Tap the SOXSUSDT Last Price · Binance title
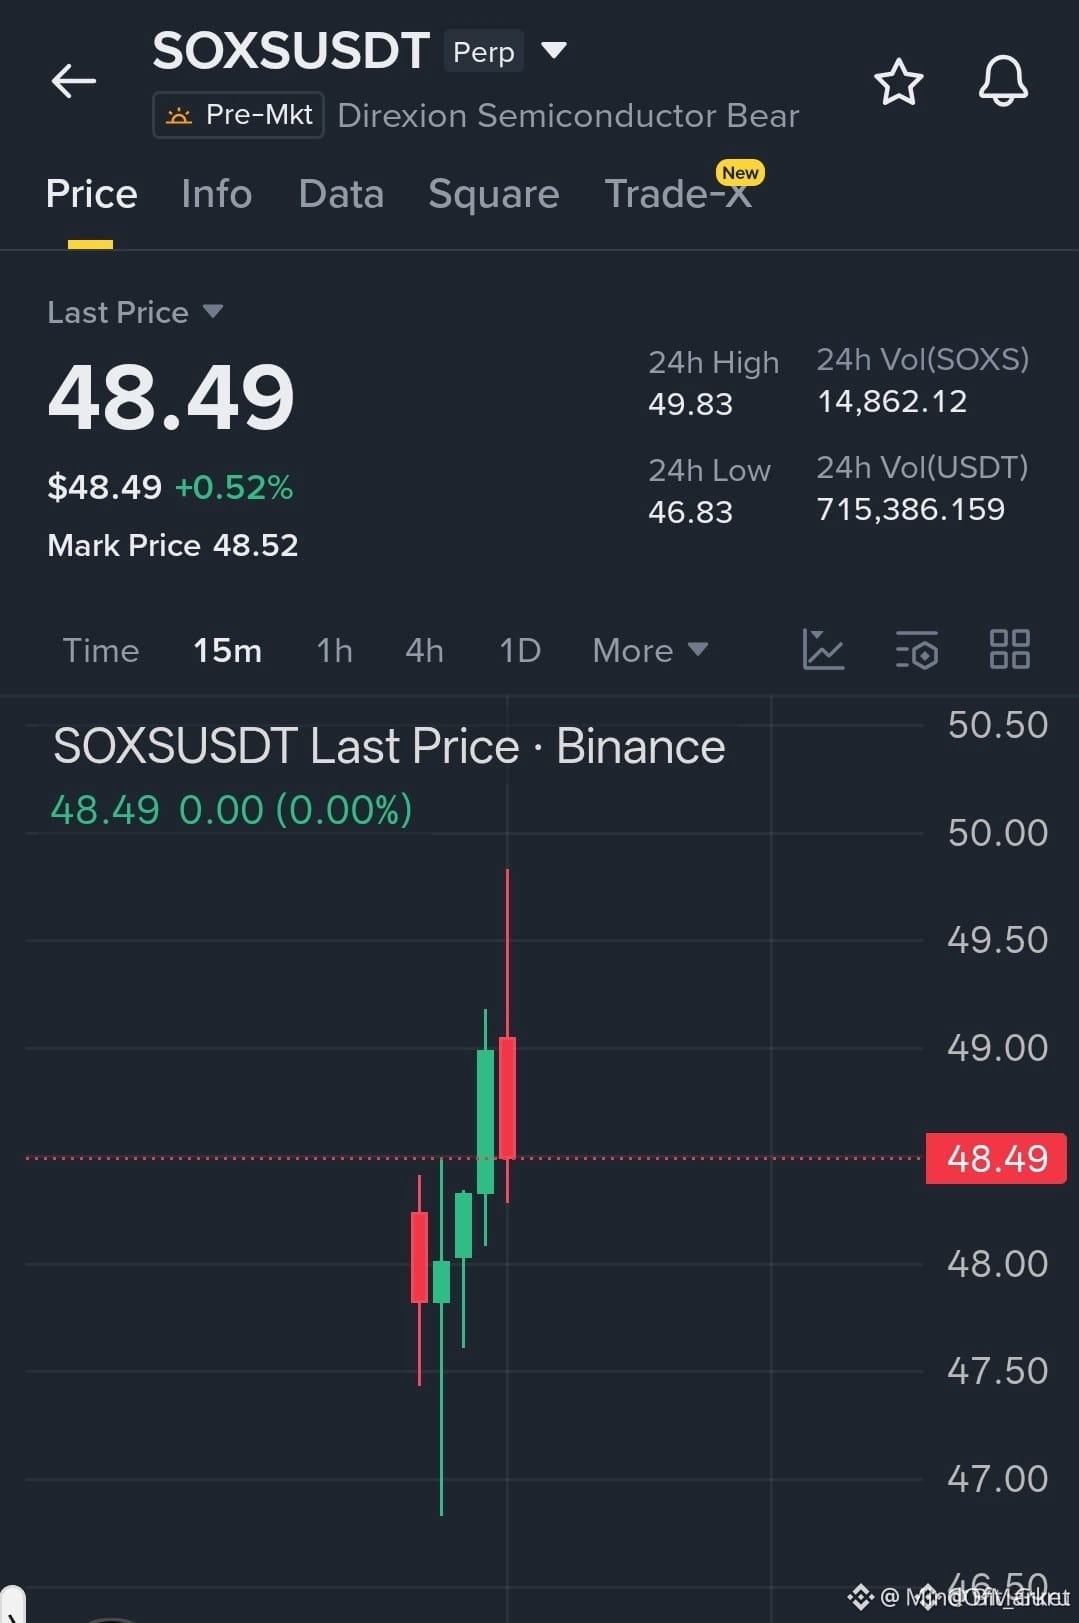This screenshot has width=1079, height=1623. 389,746
